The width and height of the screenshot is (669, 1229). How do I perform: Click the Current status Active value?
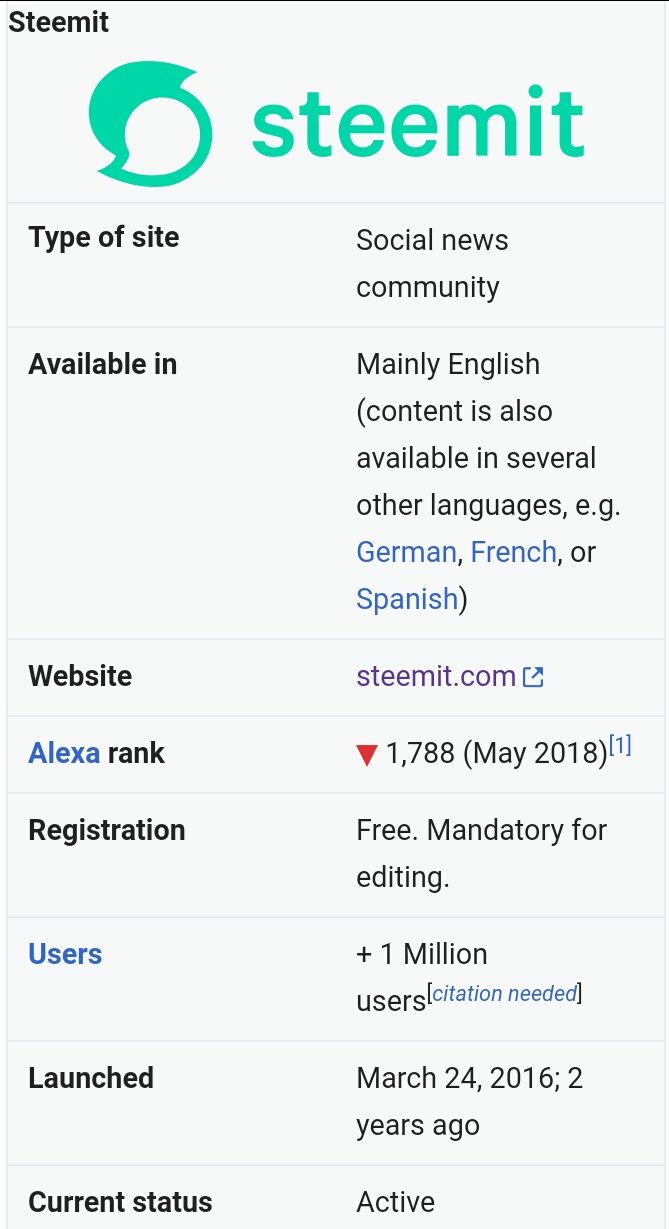pyautogui.click(x=396, y=1202)
